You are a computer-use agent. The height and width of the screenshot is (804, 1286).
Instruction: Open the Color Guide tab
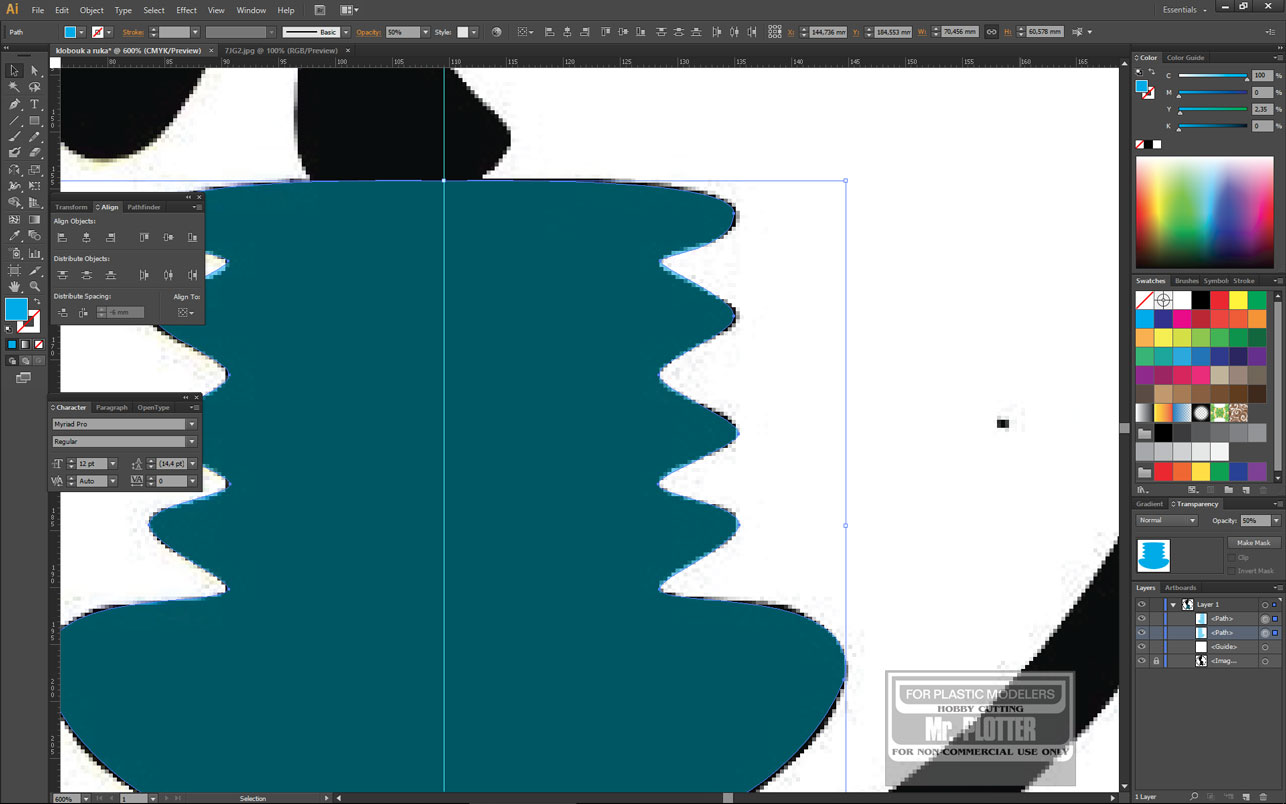coord(1186,57)
